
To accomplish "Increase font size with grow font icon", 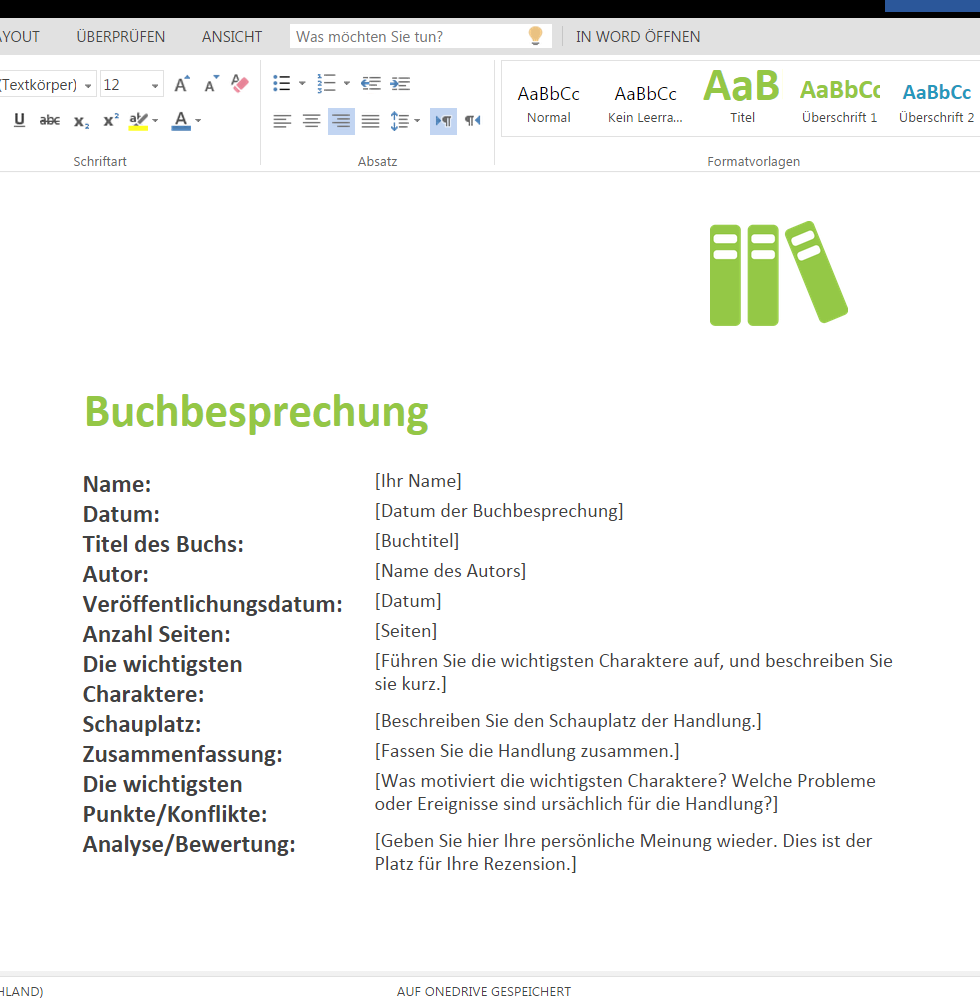I will 182,84.
